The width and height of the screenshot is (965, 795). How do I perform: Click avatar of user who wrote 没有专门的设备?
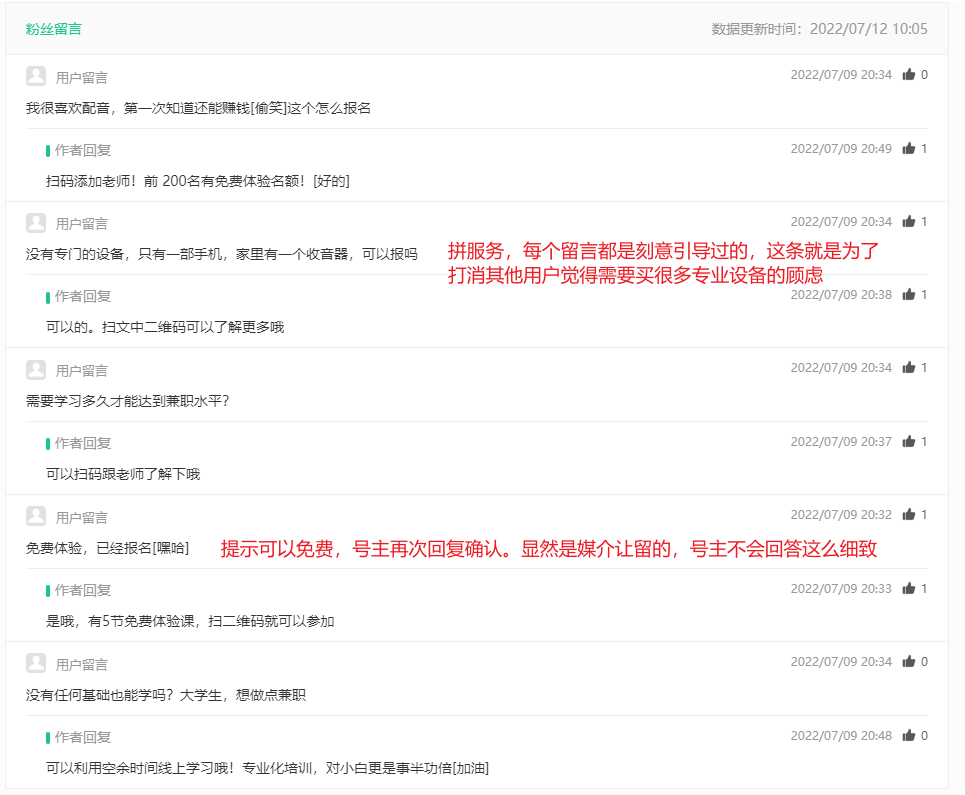tap(36, 223)
